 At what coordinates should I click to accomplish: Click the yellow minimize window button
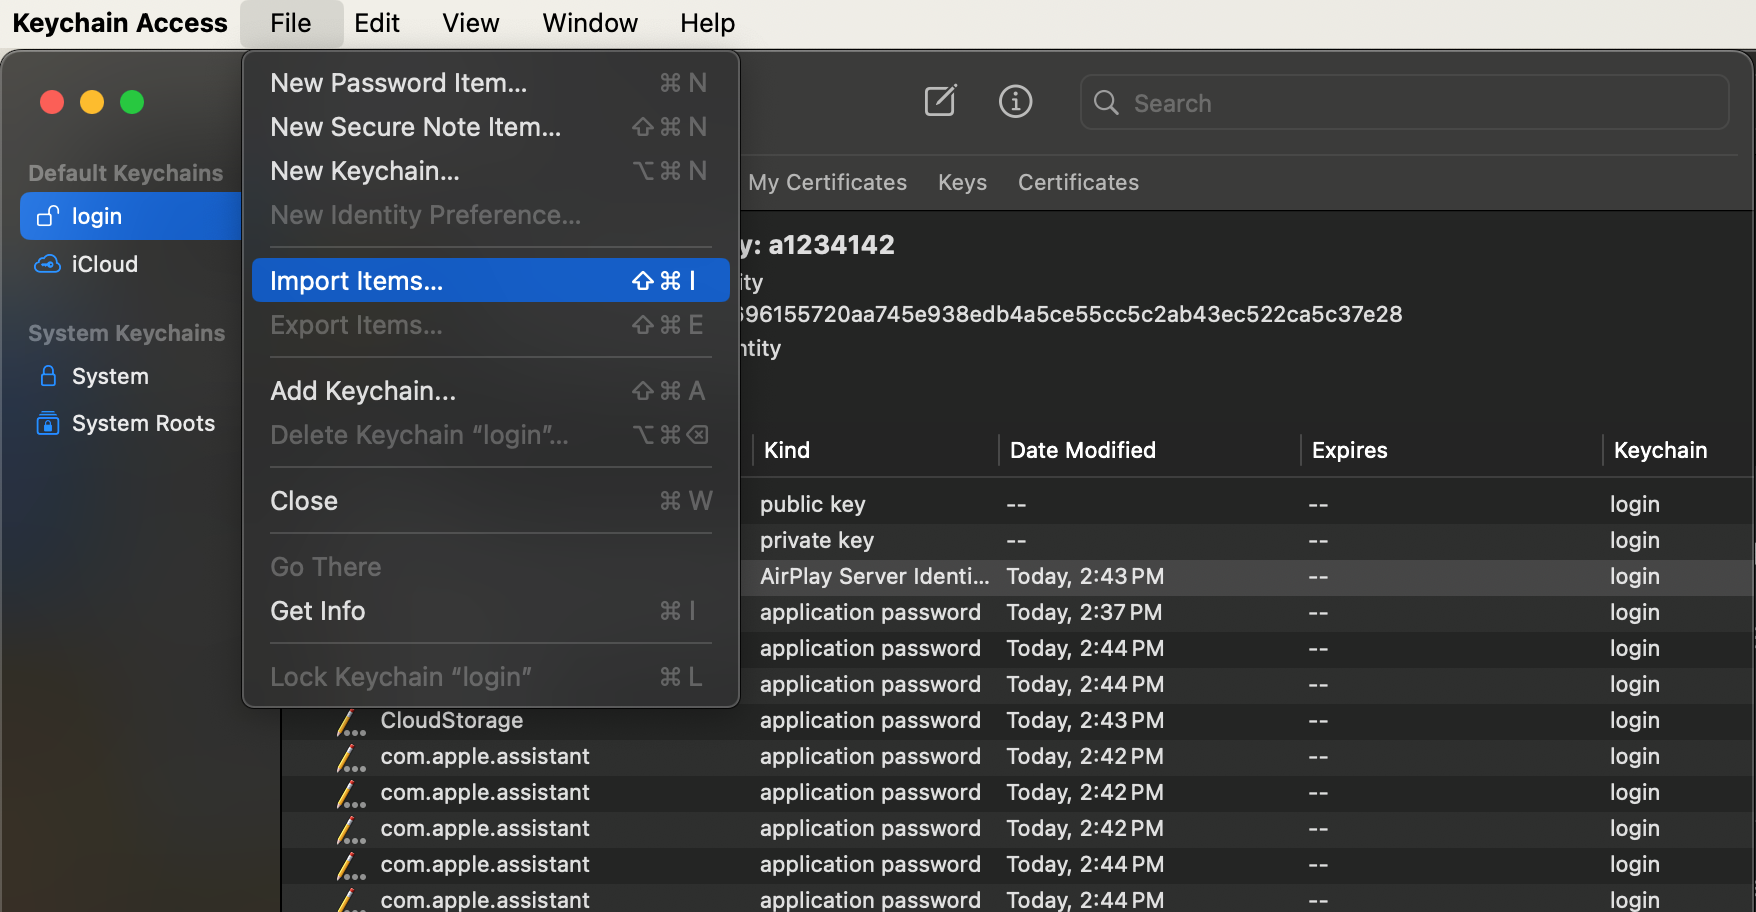pyautogui.click(x=92, y=102)
